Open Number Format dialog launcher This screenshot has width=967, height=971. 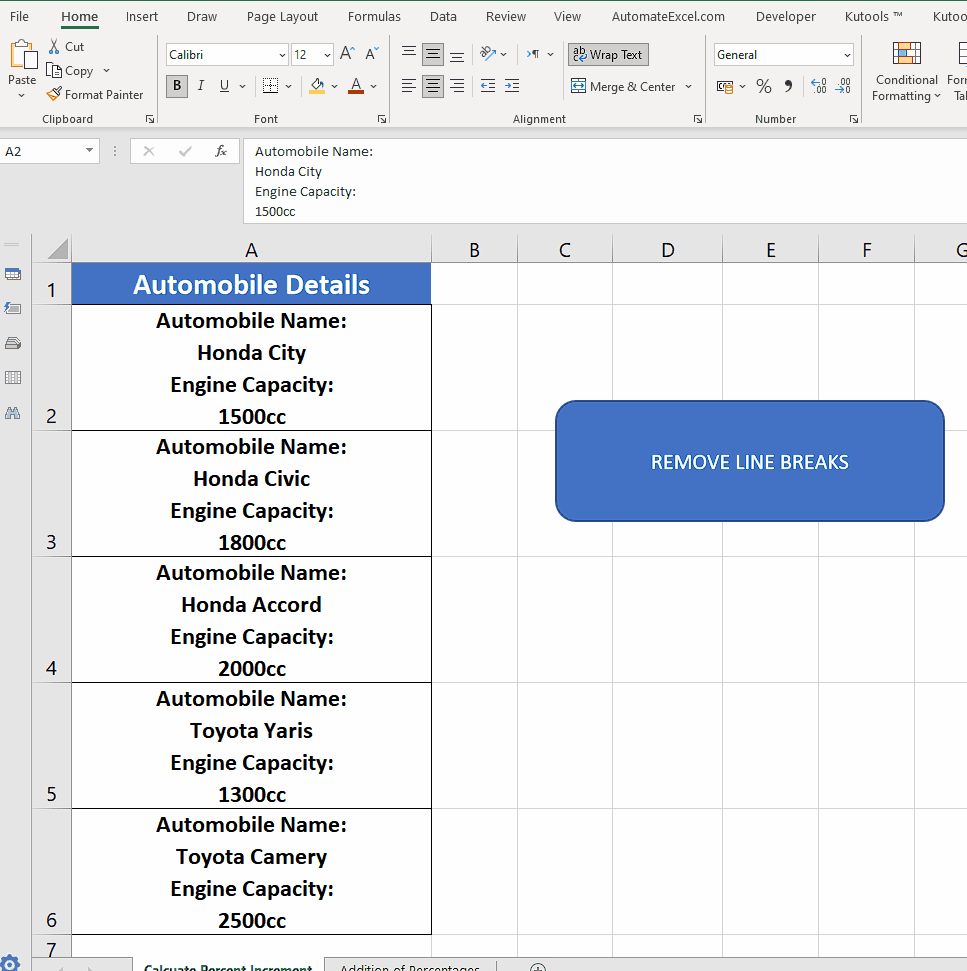(x=854, y=119)
